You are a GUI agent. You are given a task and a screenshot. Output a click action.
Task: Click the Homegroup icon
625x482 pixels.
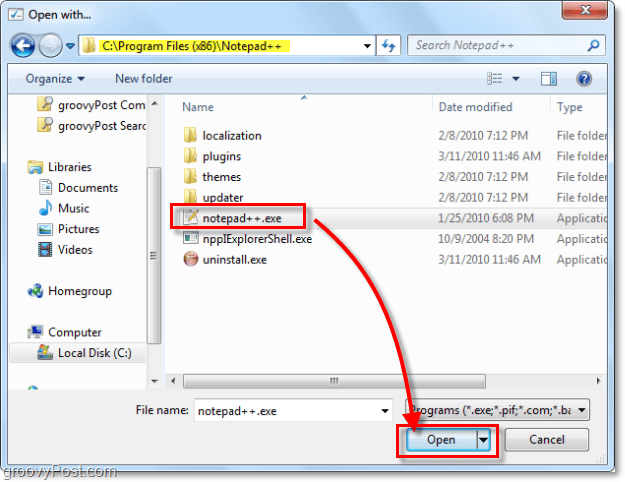(35, 291)
